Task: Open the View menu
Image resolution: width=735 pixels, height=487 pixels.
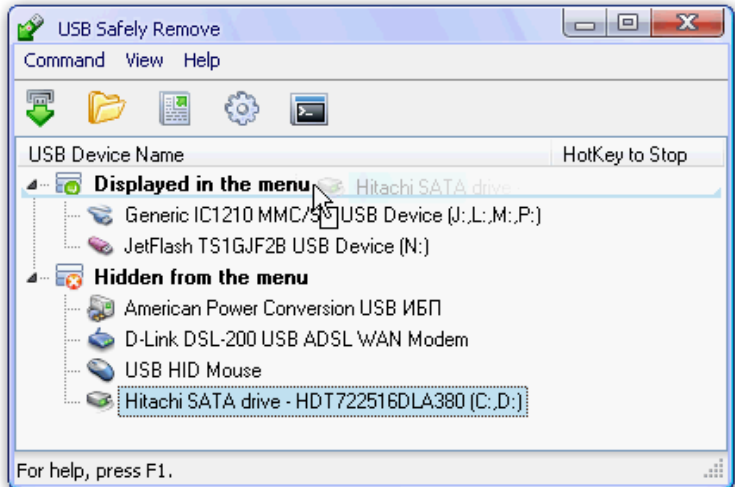Action: pyautogui.click(x=144, y=60)
